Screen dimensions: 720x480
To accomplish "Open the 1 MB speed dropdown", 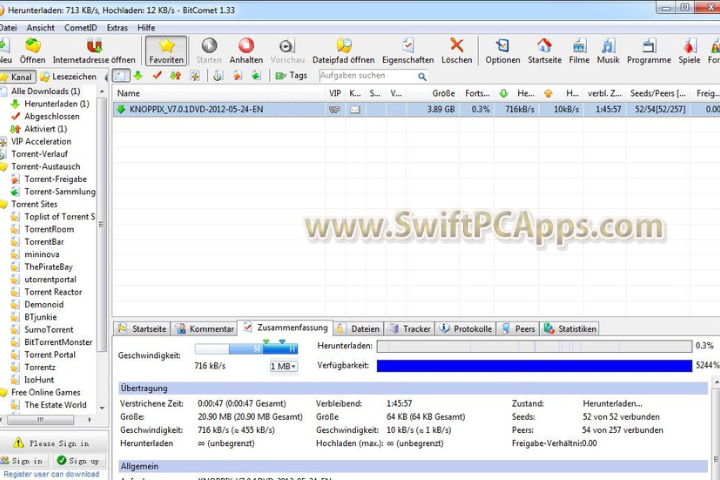I will (283, 366).
